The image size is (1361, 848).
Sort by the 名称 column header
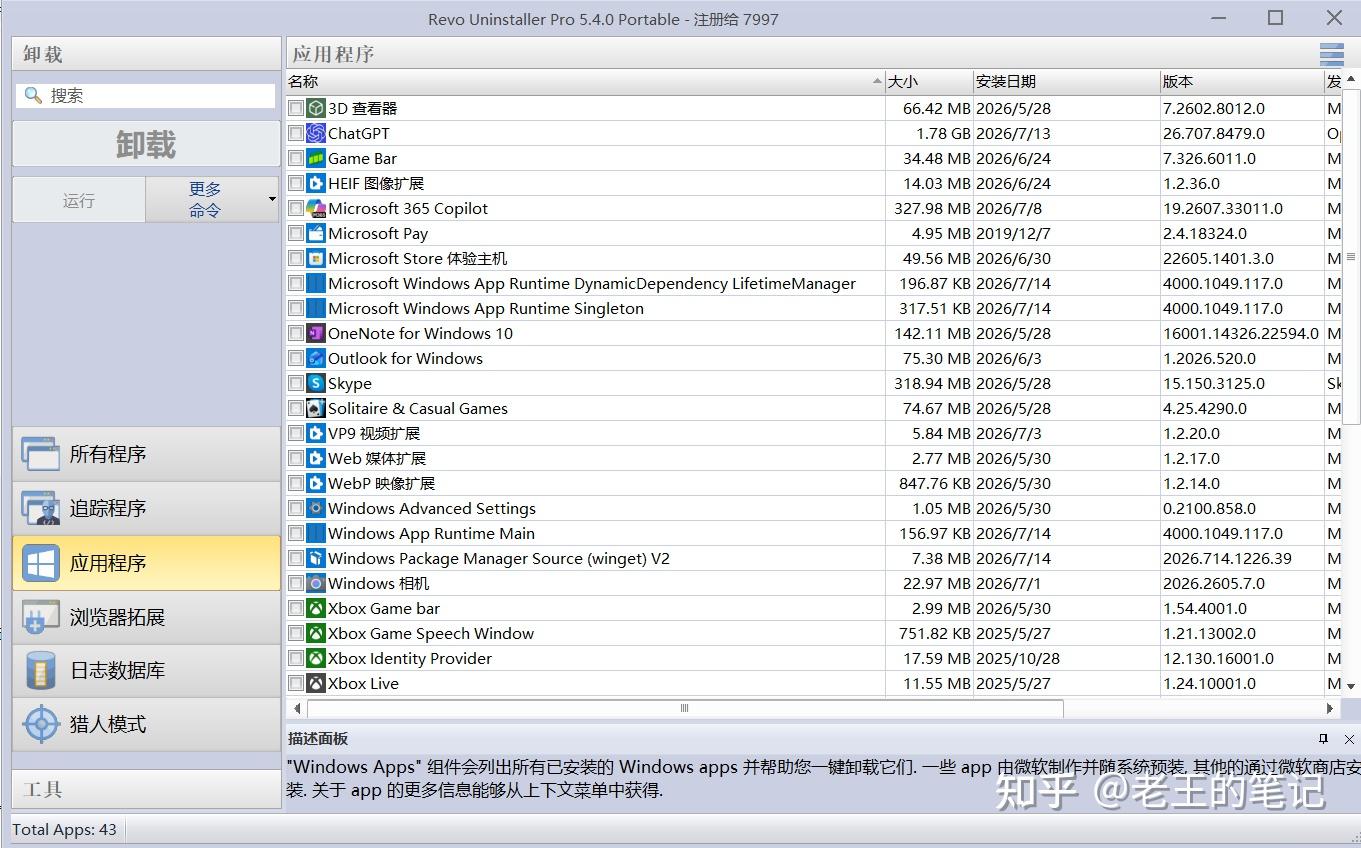click(x=585, y=81)
